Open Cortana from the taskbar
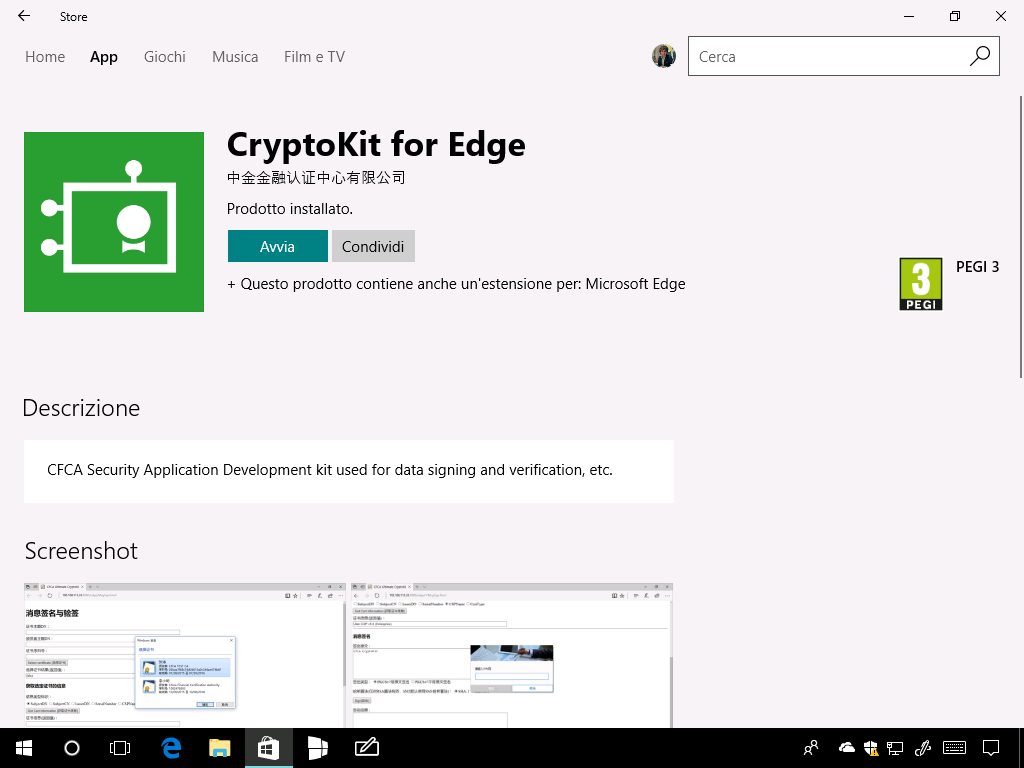This screenshot has height=768, width=1024. click(x=72, y=748)
